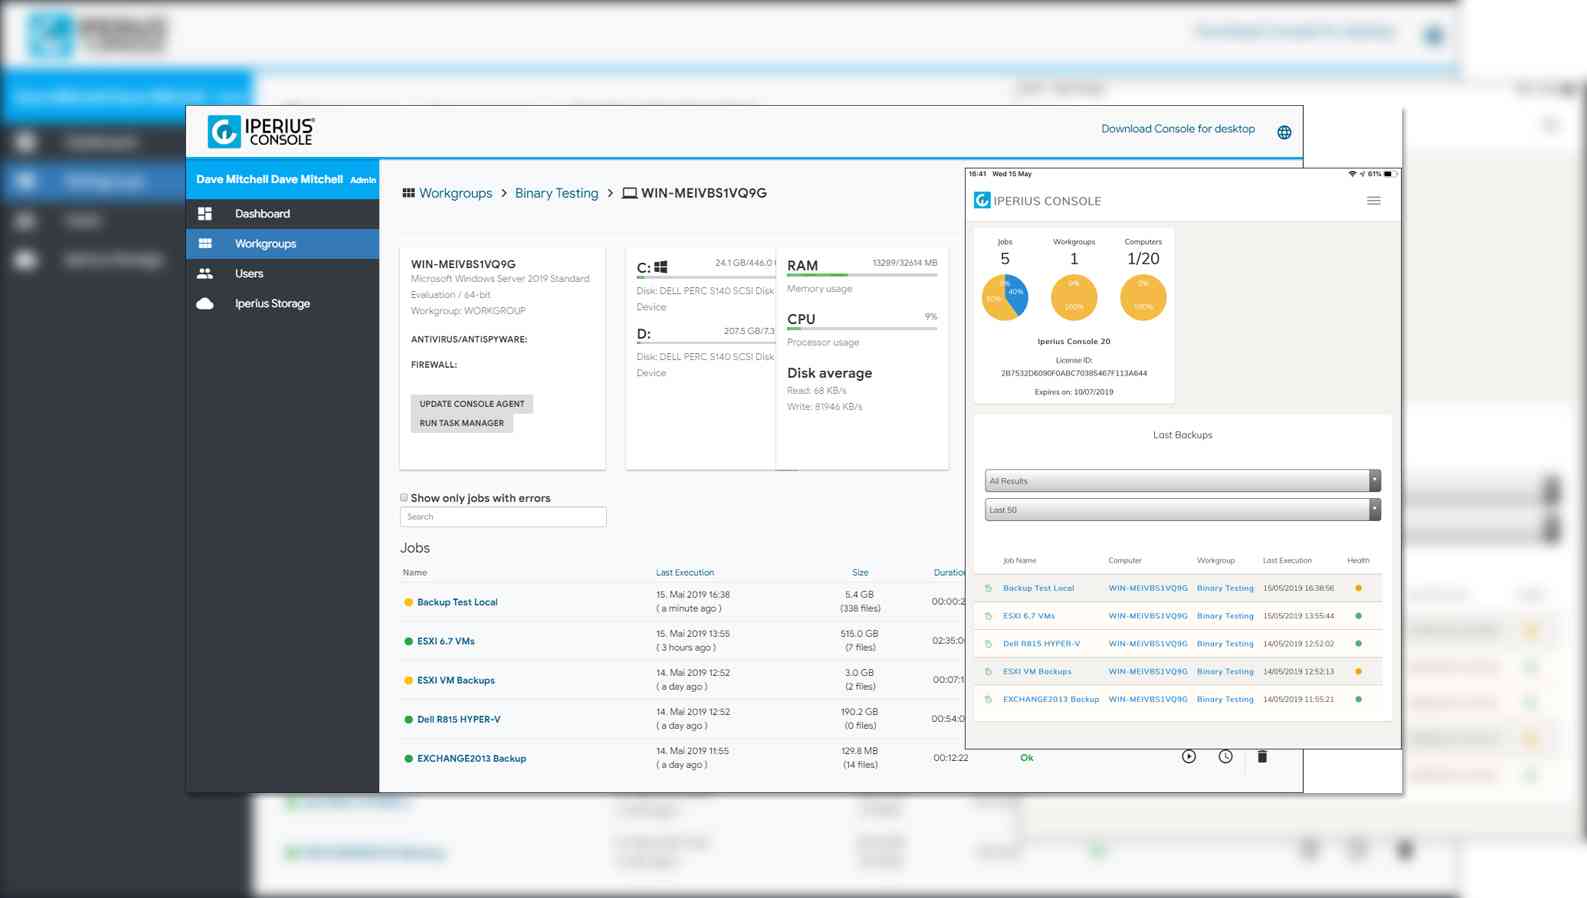The width and height of the screenshot is (1587, 898).
Task: Click the D: drive label
Action: [644, 334]
